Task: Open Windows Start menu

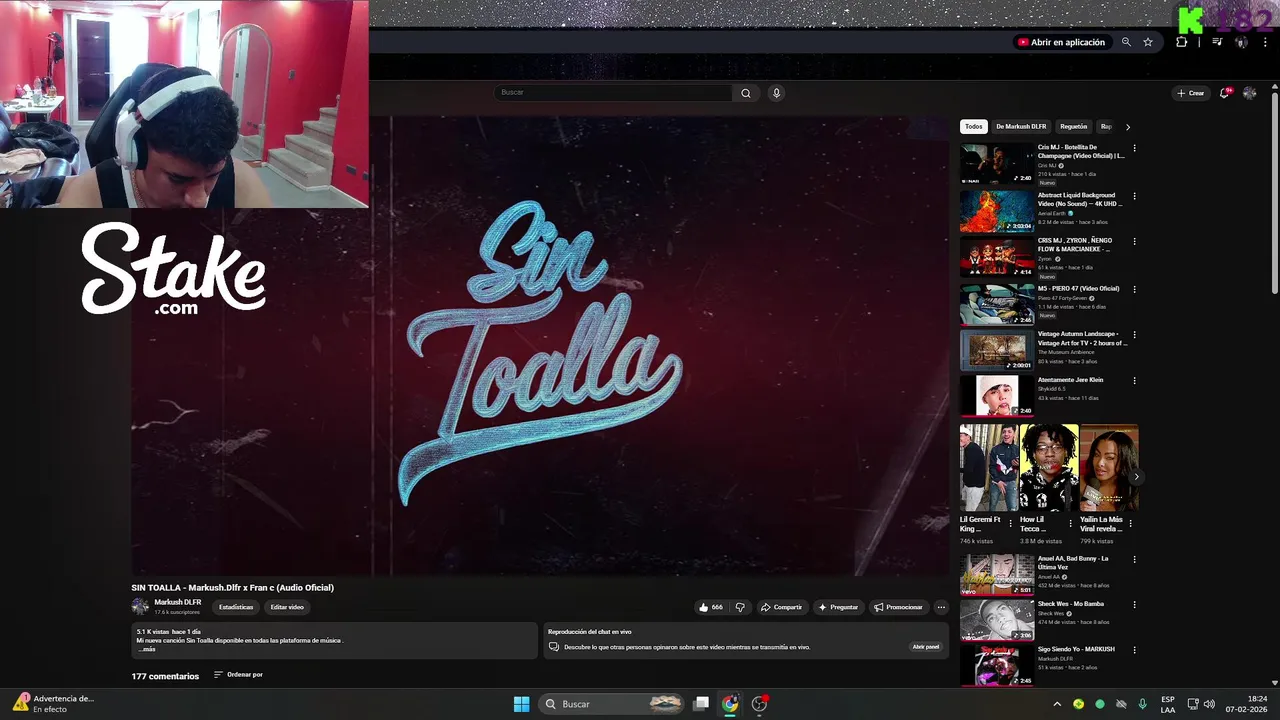Action: click(521, 704)
